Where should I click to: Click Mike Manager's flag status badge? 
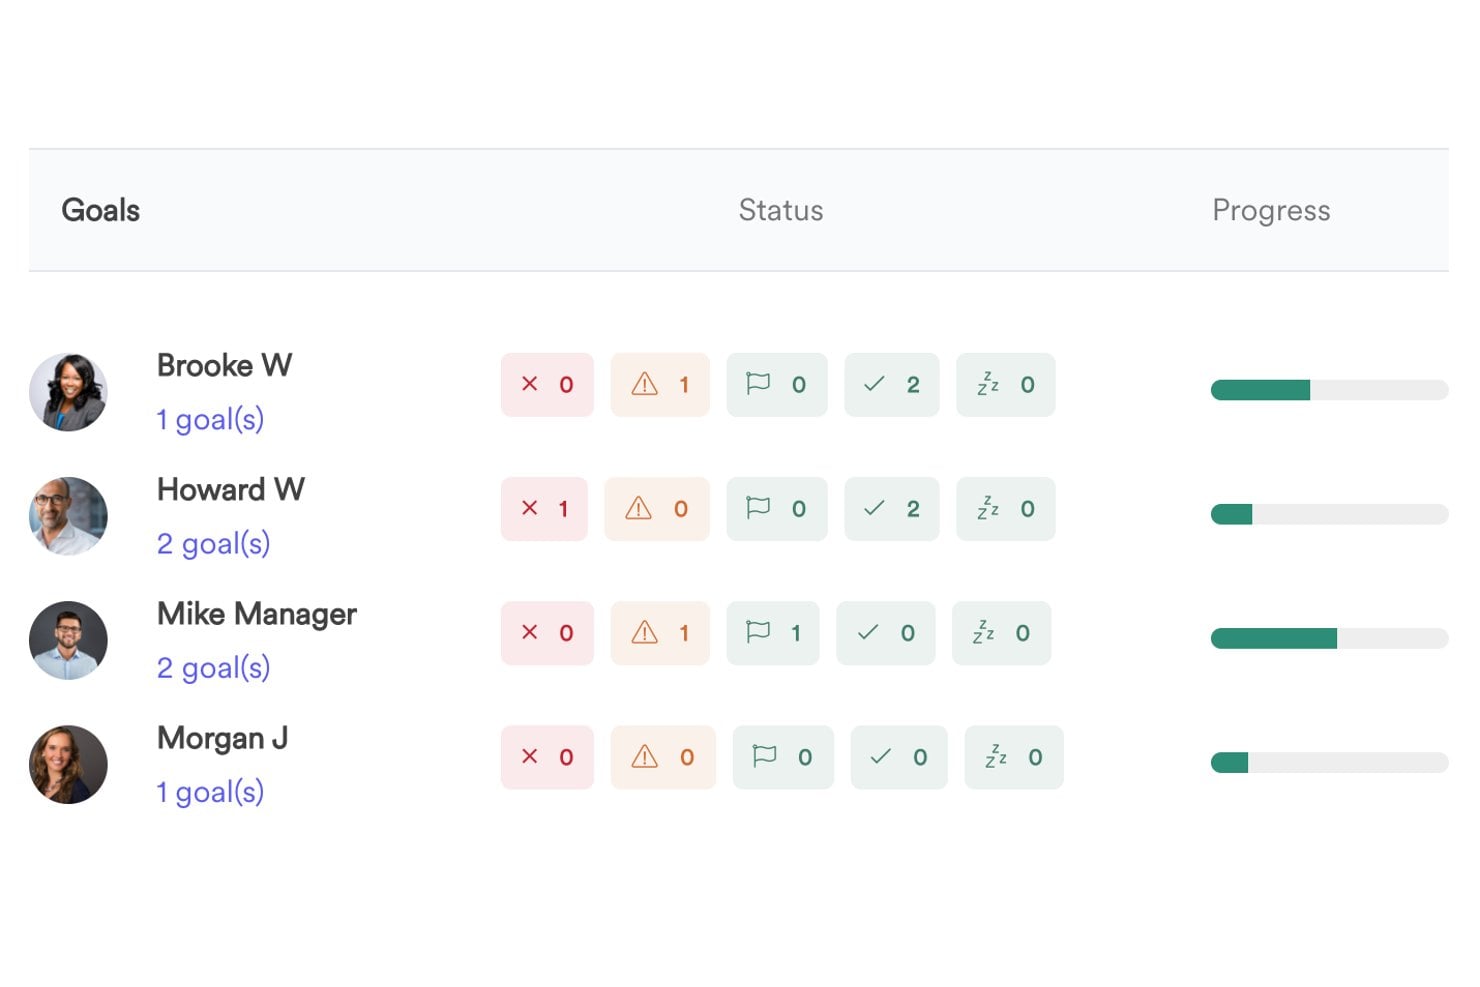[x=773, y=633]
